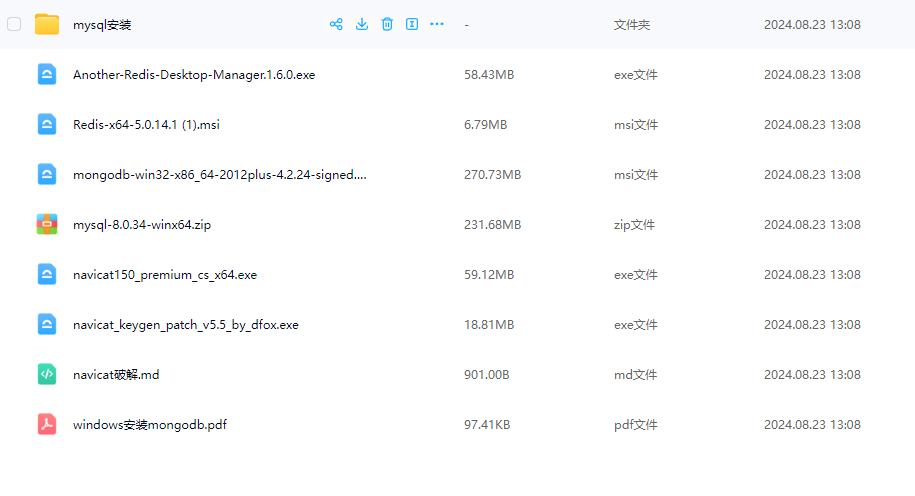
Task: Click the Another-Redis-Desktop-Manager exe file icon
Action: pyautogui.click(x=47, y=75)
